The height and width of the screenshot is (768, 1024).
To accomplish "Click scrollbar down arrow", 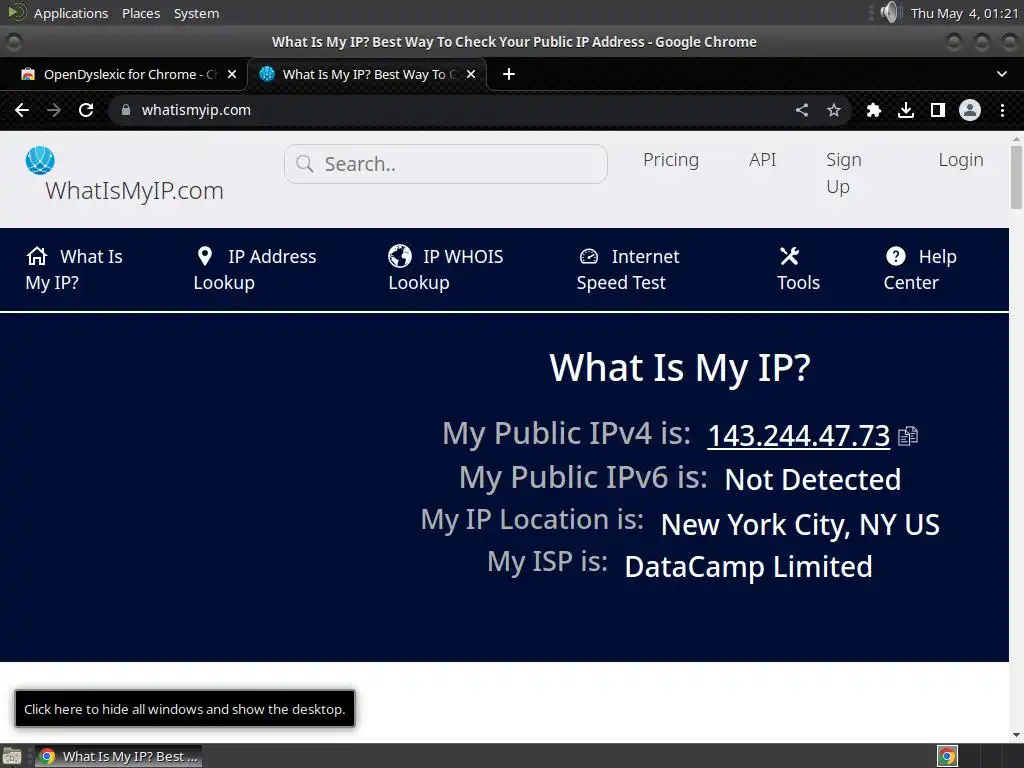I will click(1016, 735).
